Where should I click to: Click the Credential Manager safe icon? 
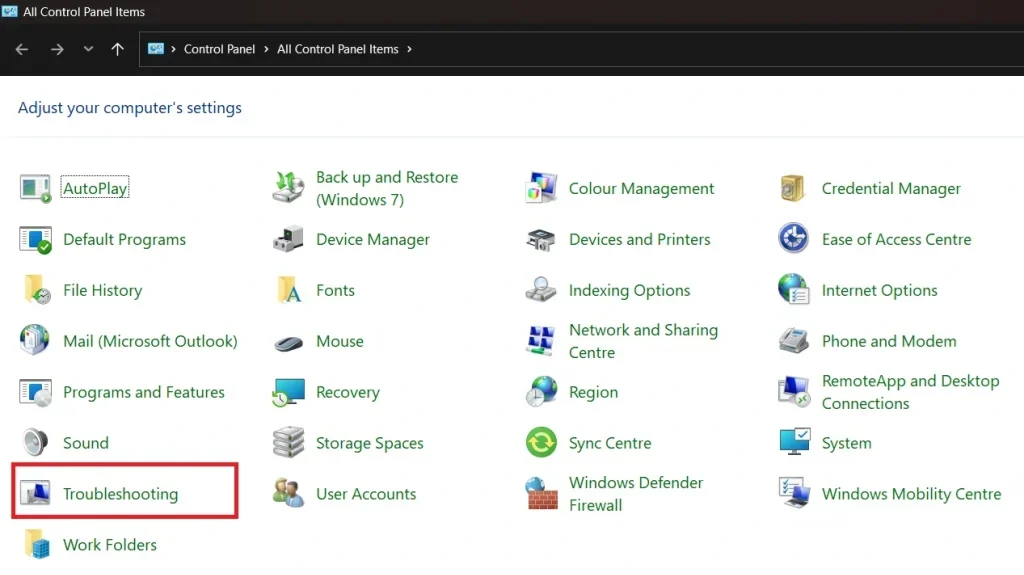click(793, 188)
